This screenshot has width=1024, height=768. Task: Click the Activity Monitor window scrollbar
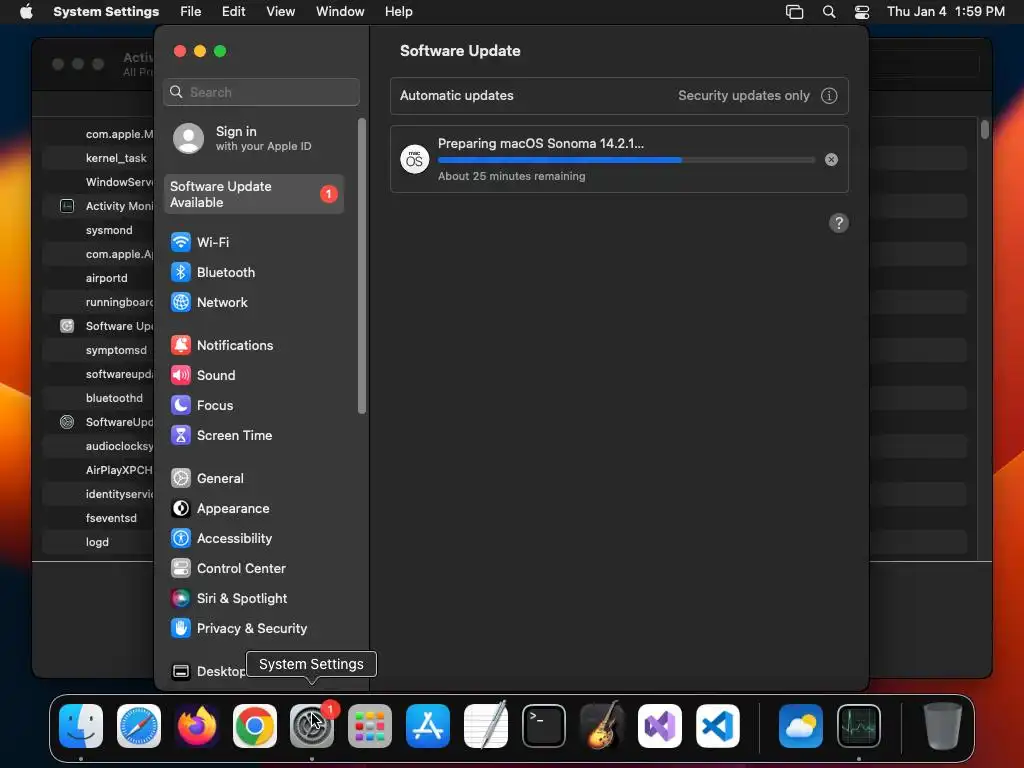click(984, 129)
